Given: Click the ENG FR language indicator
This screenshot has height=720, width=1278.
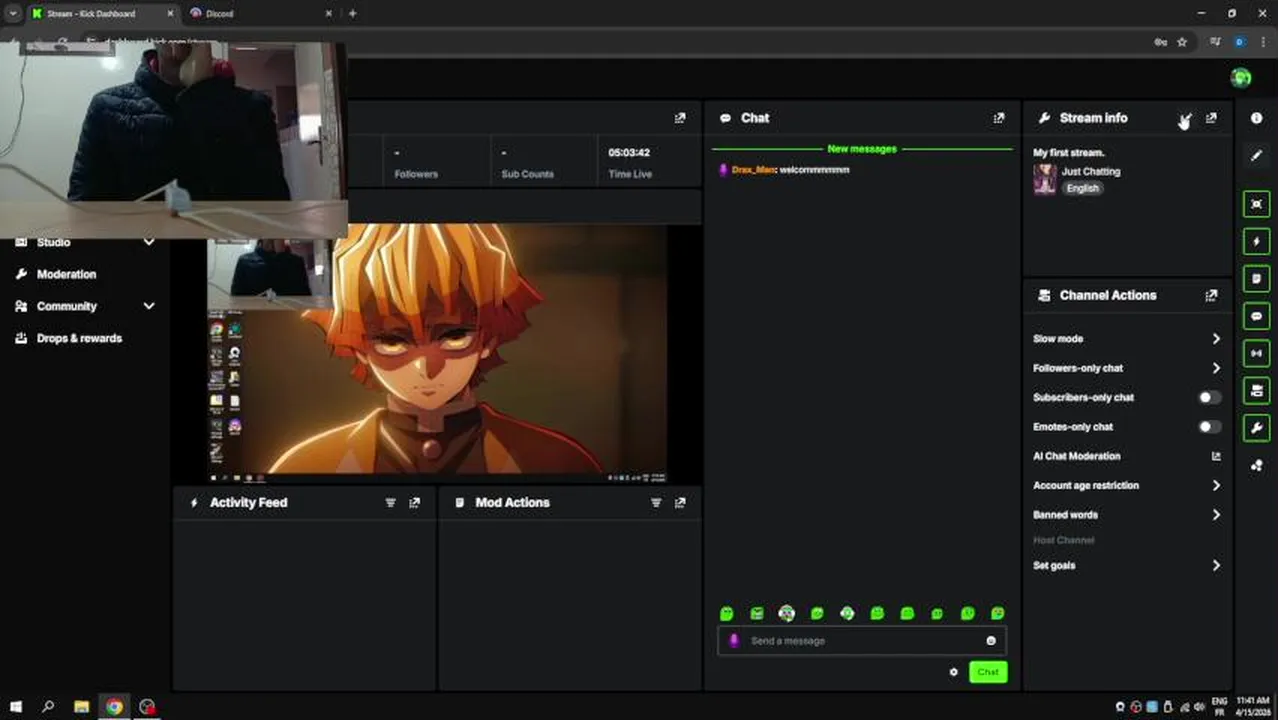Looking at the screenshot, I should (1219, 706).
